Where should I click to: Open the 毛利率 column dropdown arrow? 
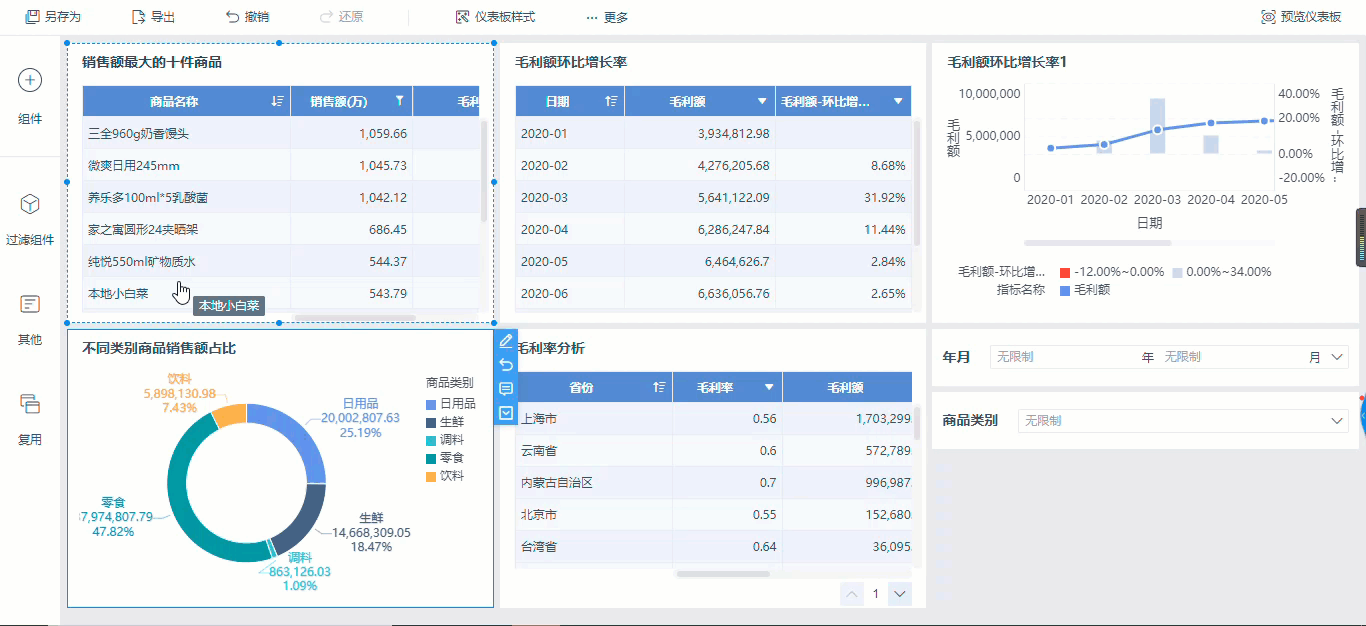point(769,388)
